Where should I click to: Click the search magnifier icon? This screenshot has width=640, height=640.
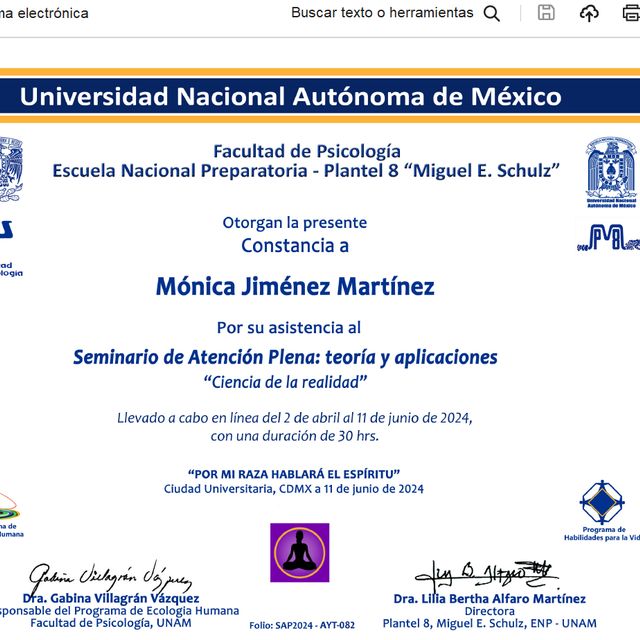pos(491,13)
